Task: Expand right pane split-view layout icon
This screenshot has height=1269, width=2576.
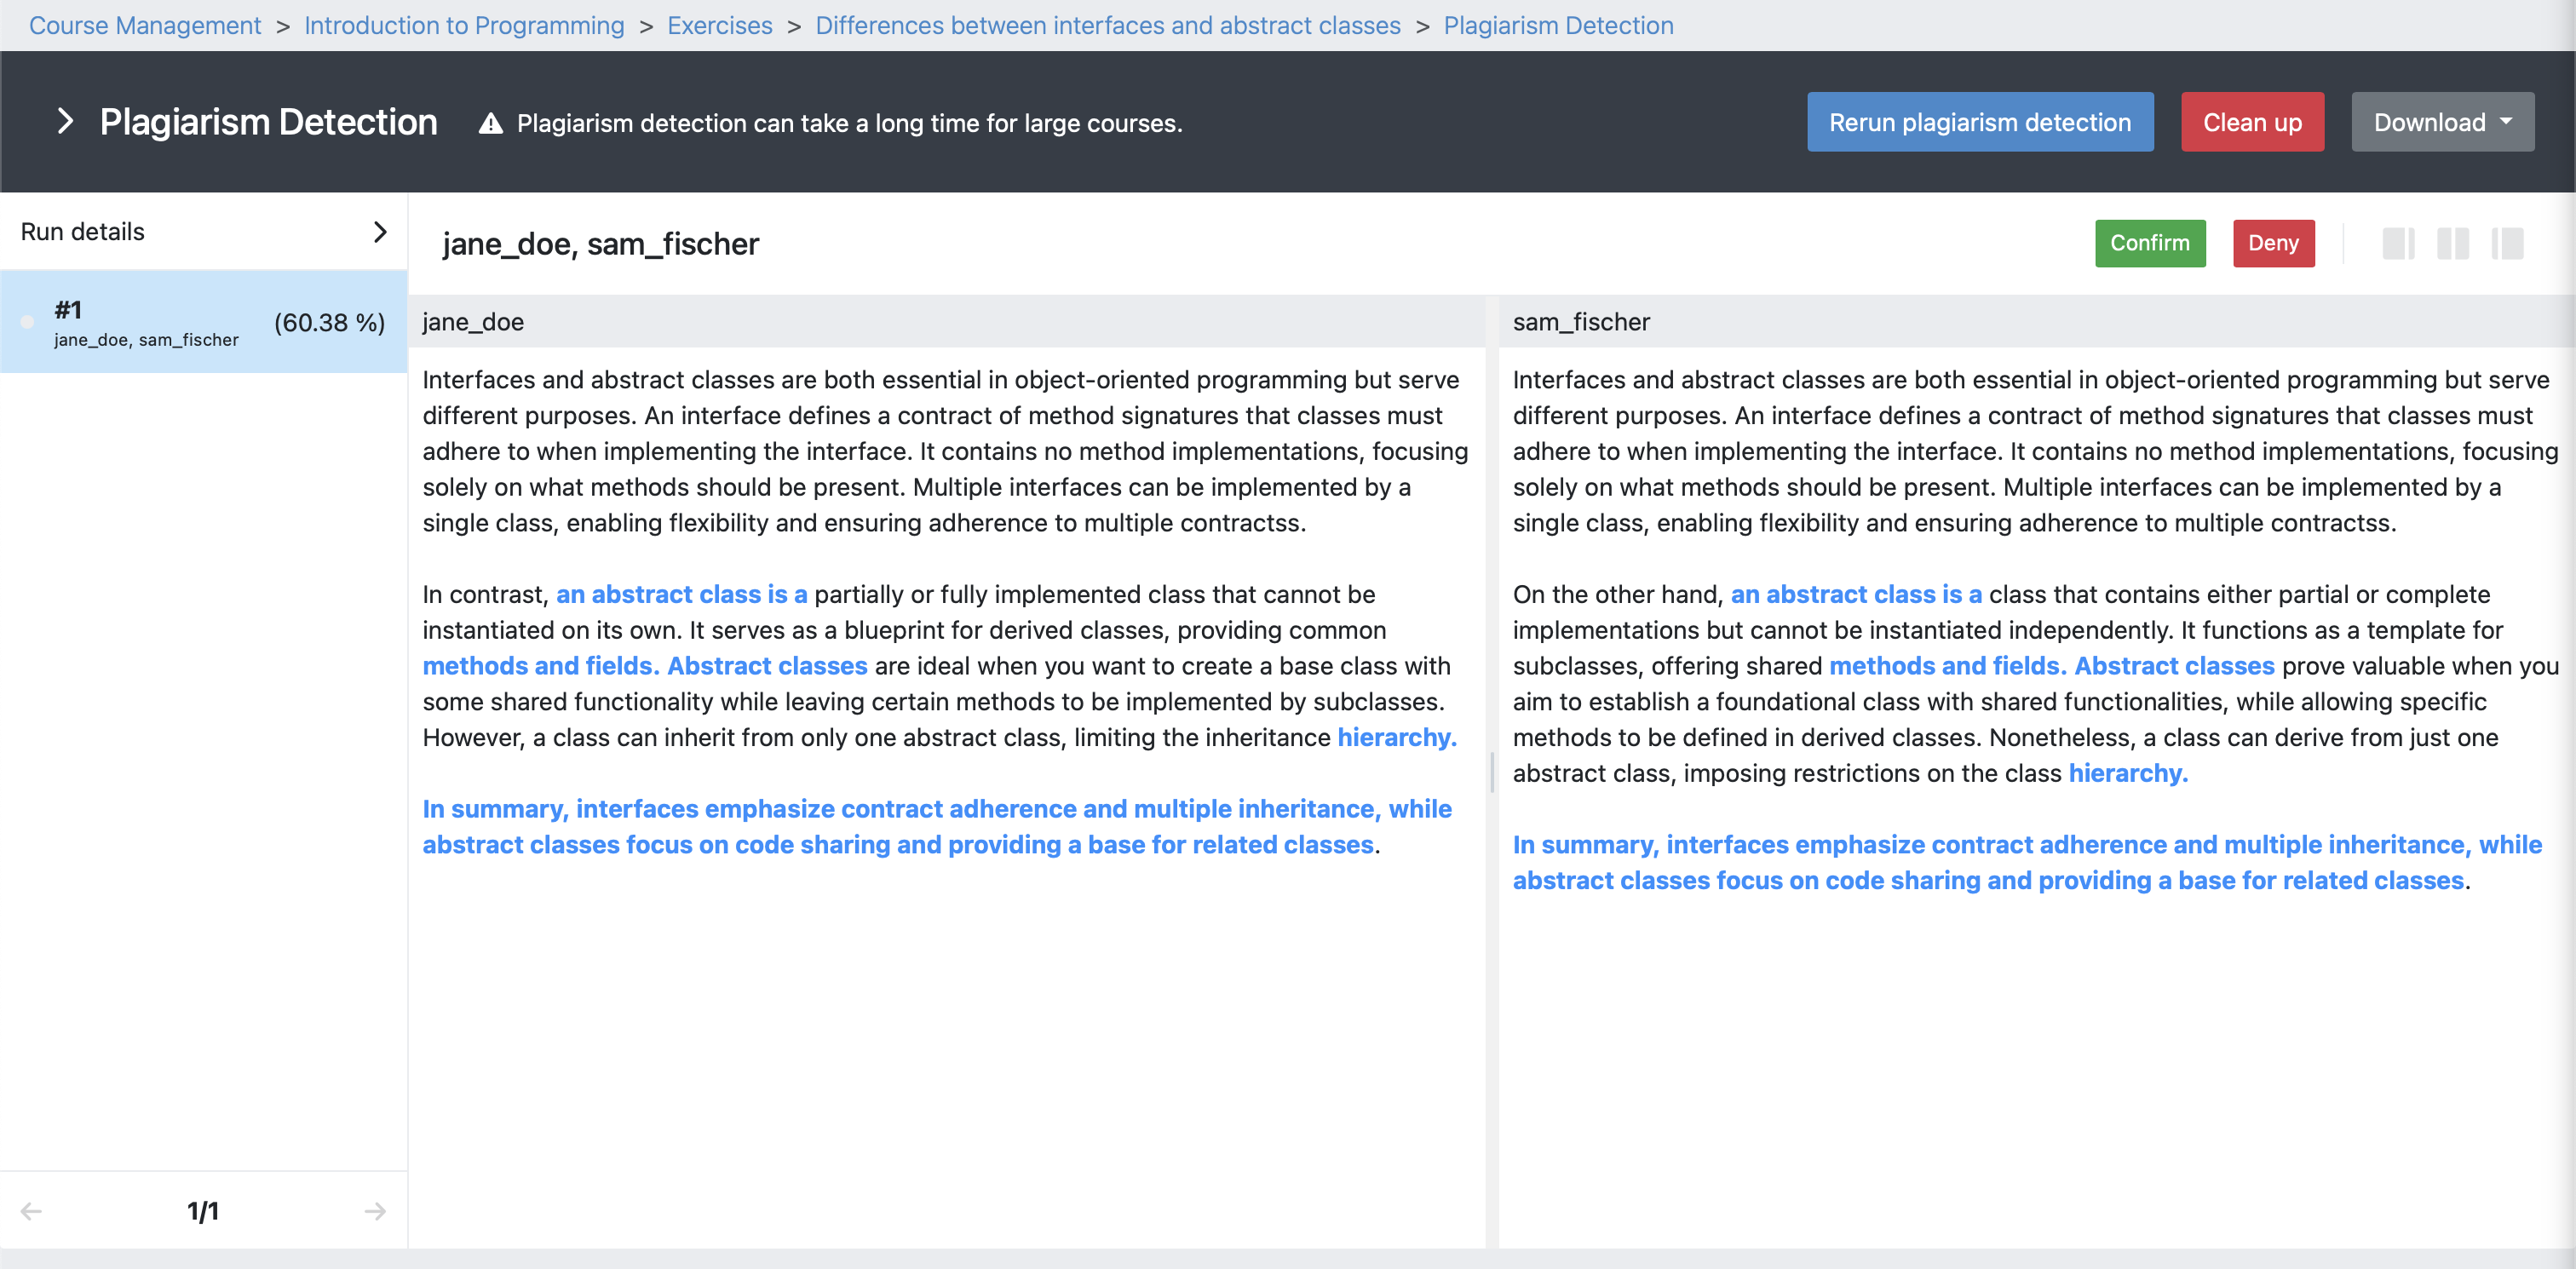Action: pos(2507,243)
